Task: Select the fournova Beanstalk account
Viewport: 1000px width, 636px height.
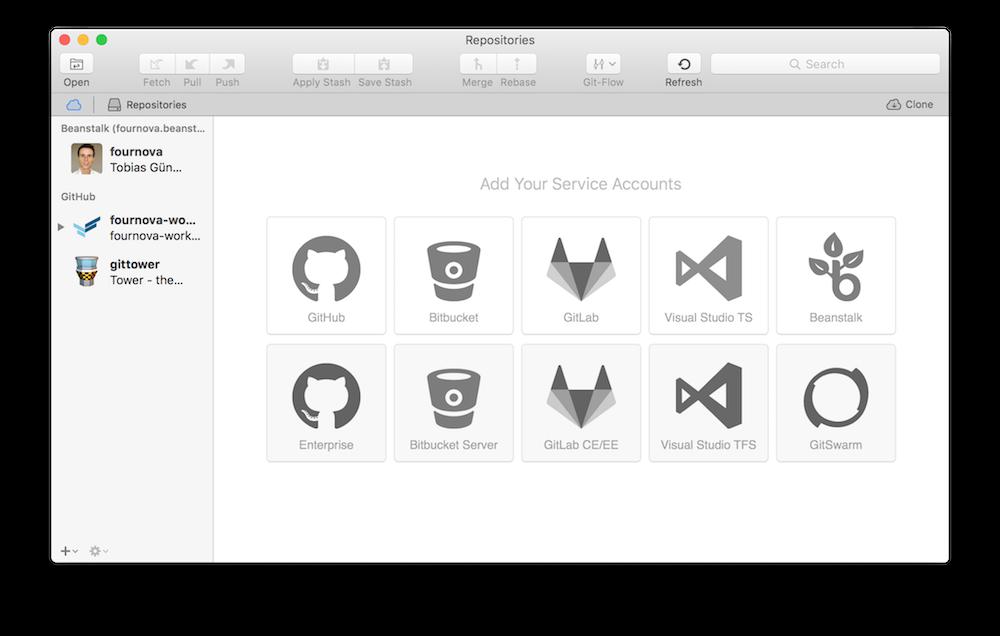Action: pyautogui.click(x=132, y=159)
